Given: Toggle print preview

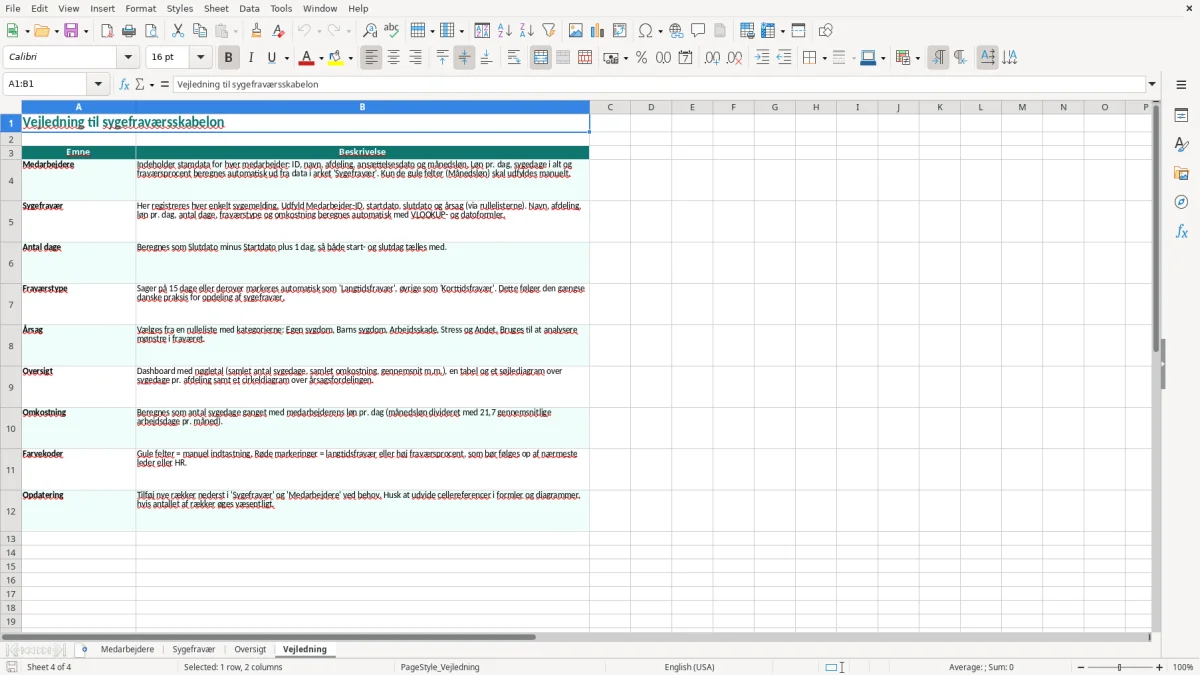Looking at the screenshot, I should [x=151, y=31].
